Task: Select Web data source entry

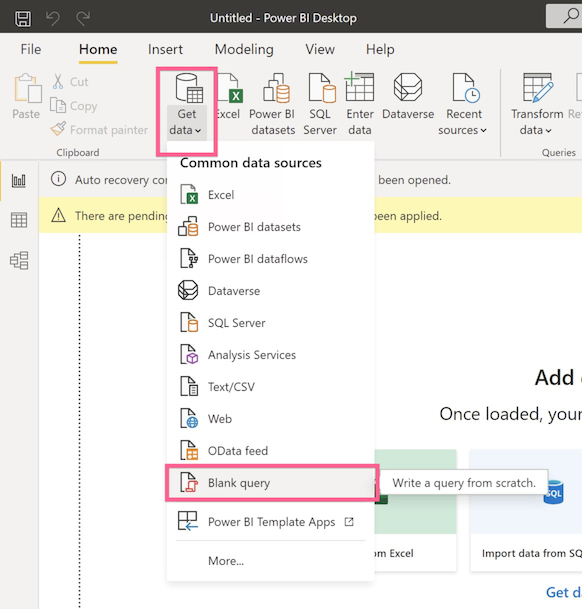Action: click(x=270, y=419)
